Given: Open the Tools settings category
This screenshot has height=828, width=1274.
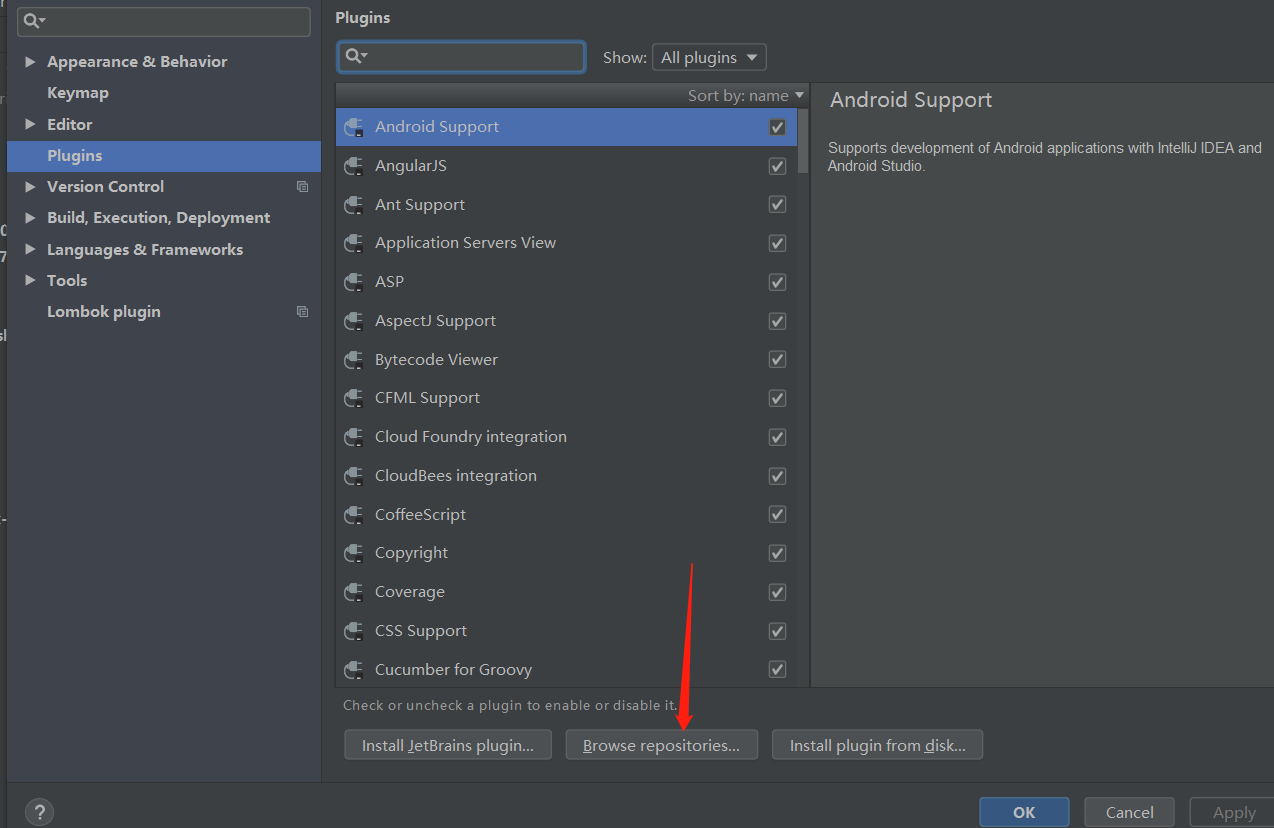Looking at the screenshot, I should (x=67, y=281).
